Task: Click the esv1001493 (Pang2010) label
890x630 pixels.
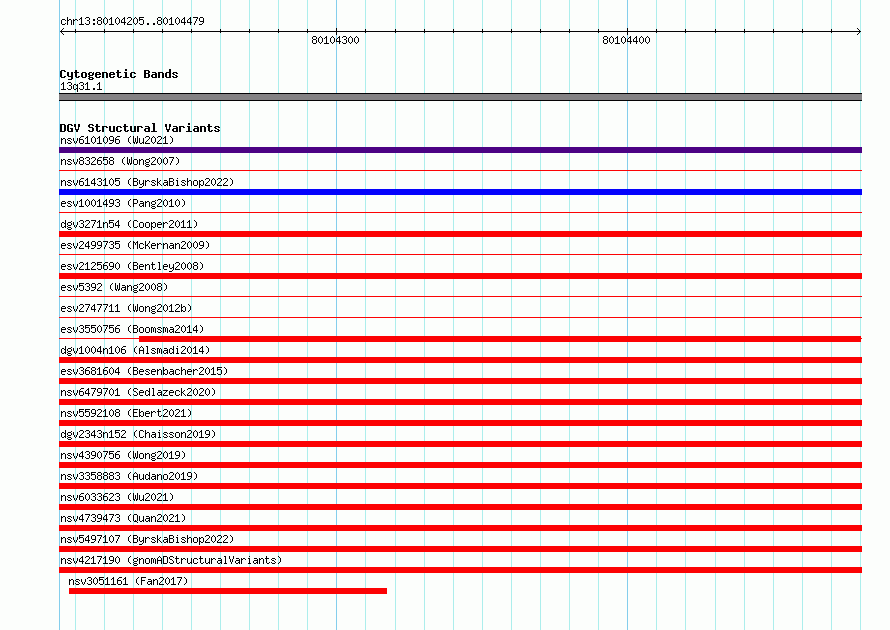Action: 123,203
